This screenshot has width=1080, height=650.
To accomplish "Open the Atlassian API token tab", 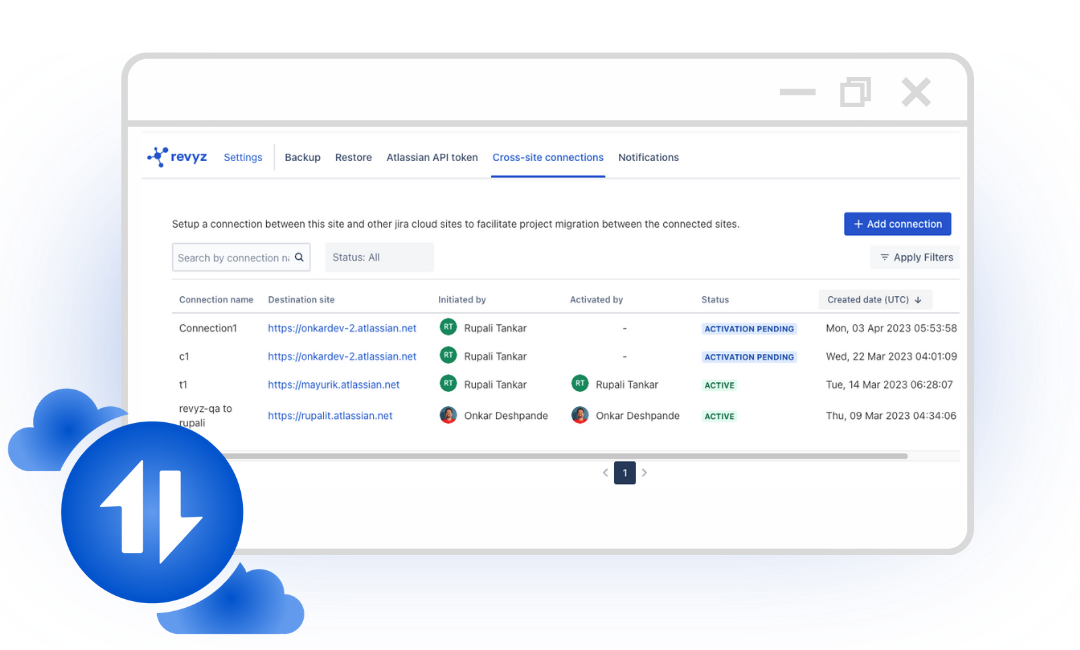I will pos(432,157).
